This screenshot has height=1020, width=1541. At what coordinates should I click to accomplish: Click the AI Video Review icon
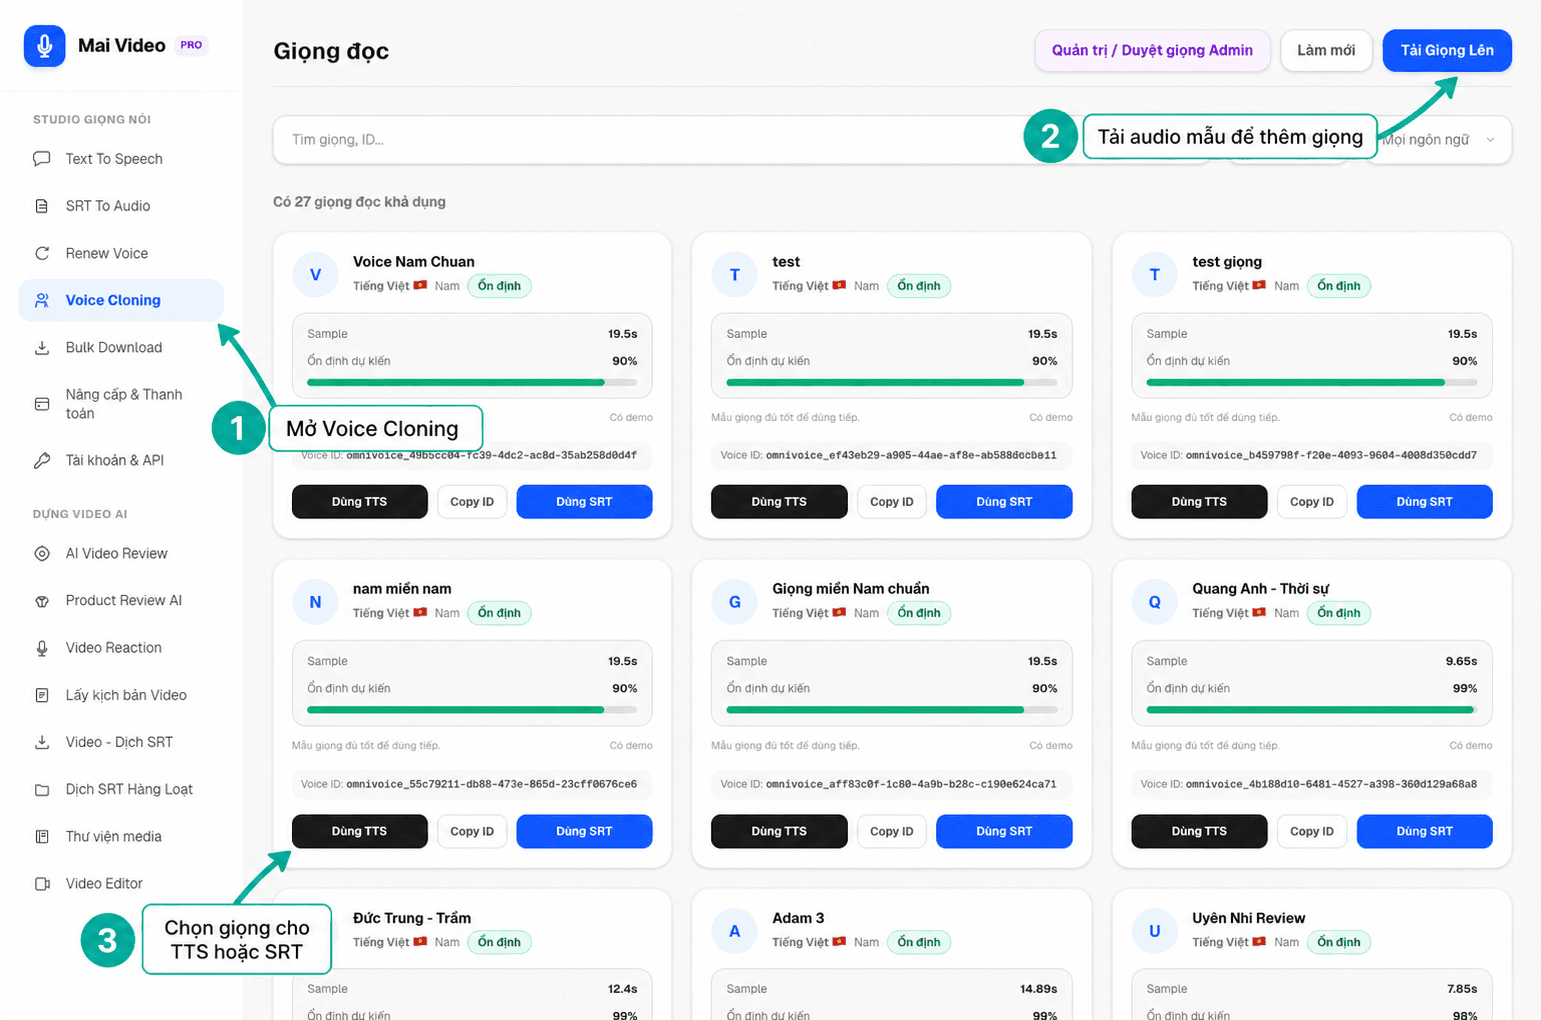[42, 553]
